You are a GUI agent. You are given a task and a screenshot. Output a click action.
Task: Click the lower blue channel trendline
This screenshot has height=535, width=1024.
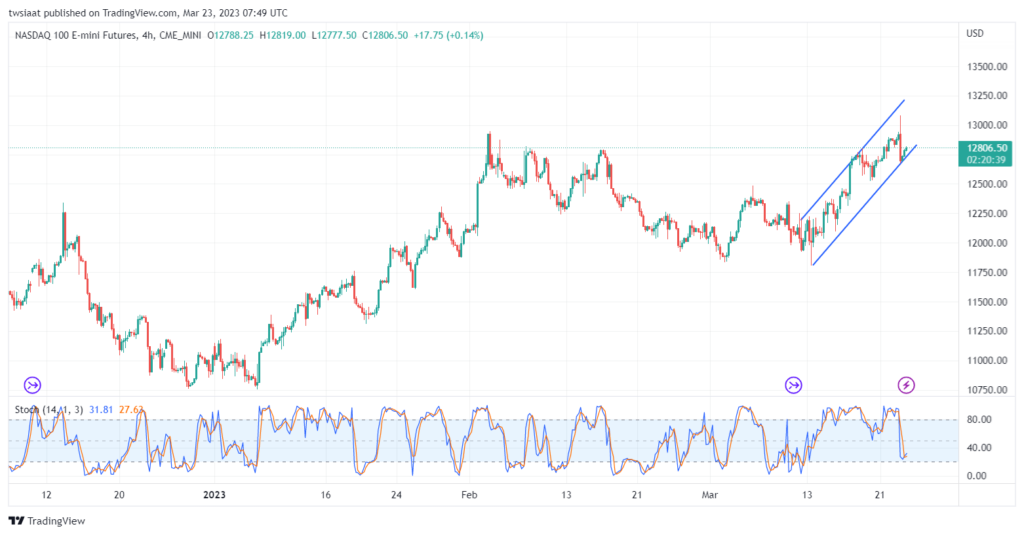click(x=865, y=205)
